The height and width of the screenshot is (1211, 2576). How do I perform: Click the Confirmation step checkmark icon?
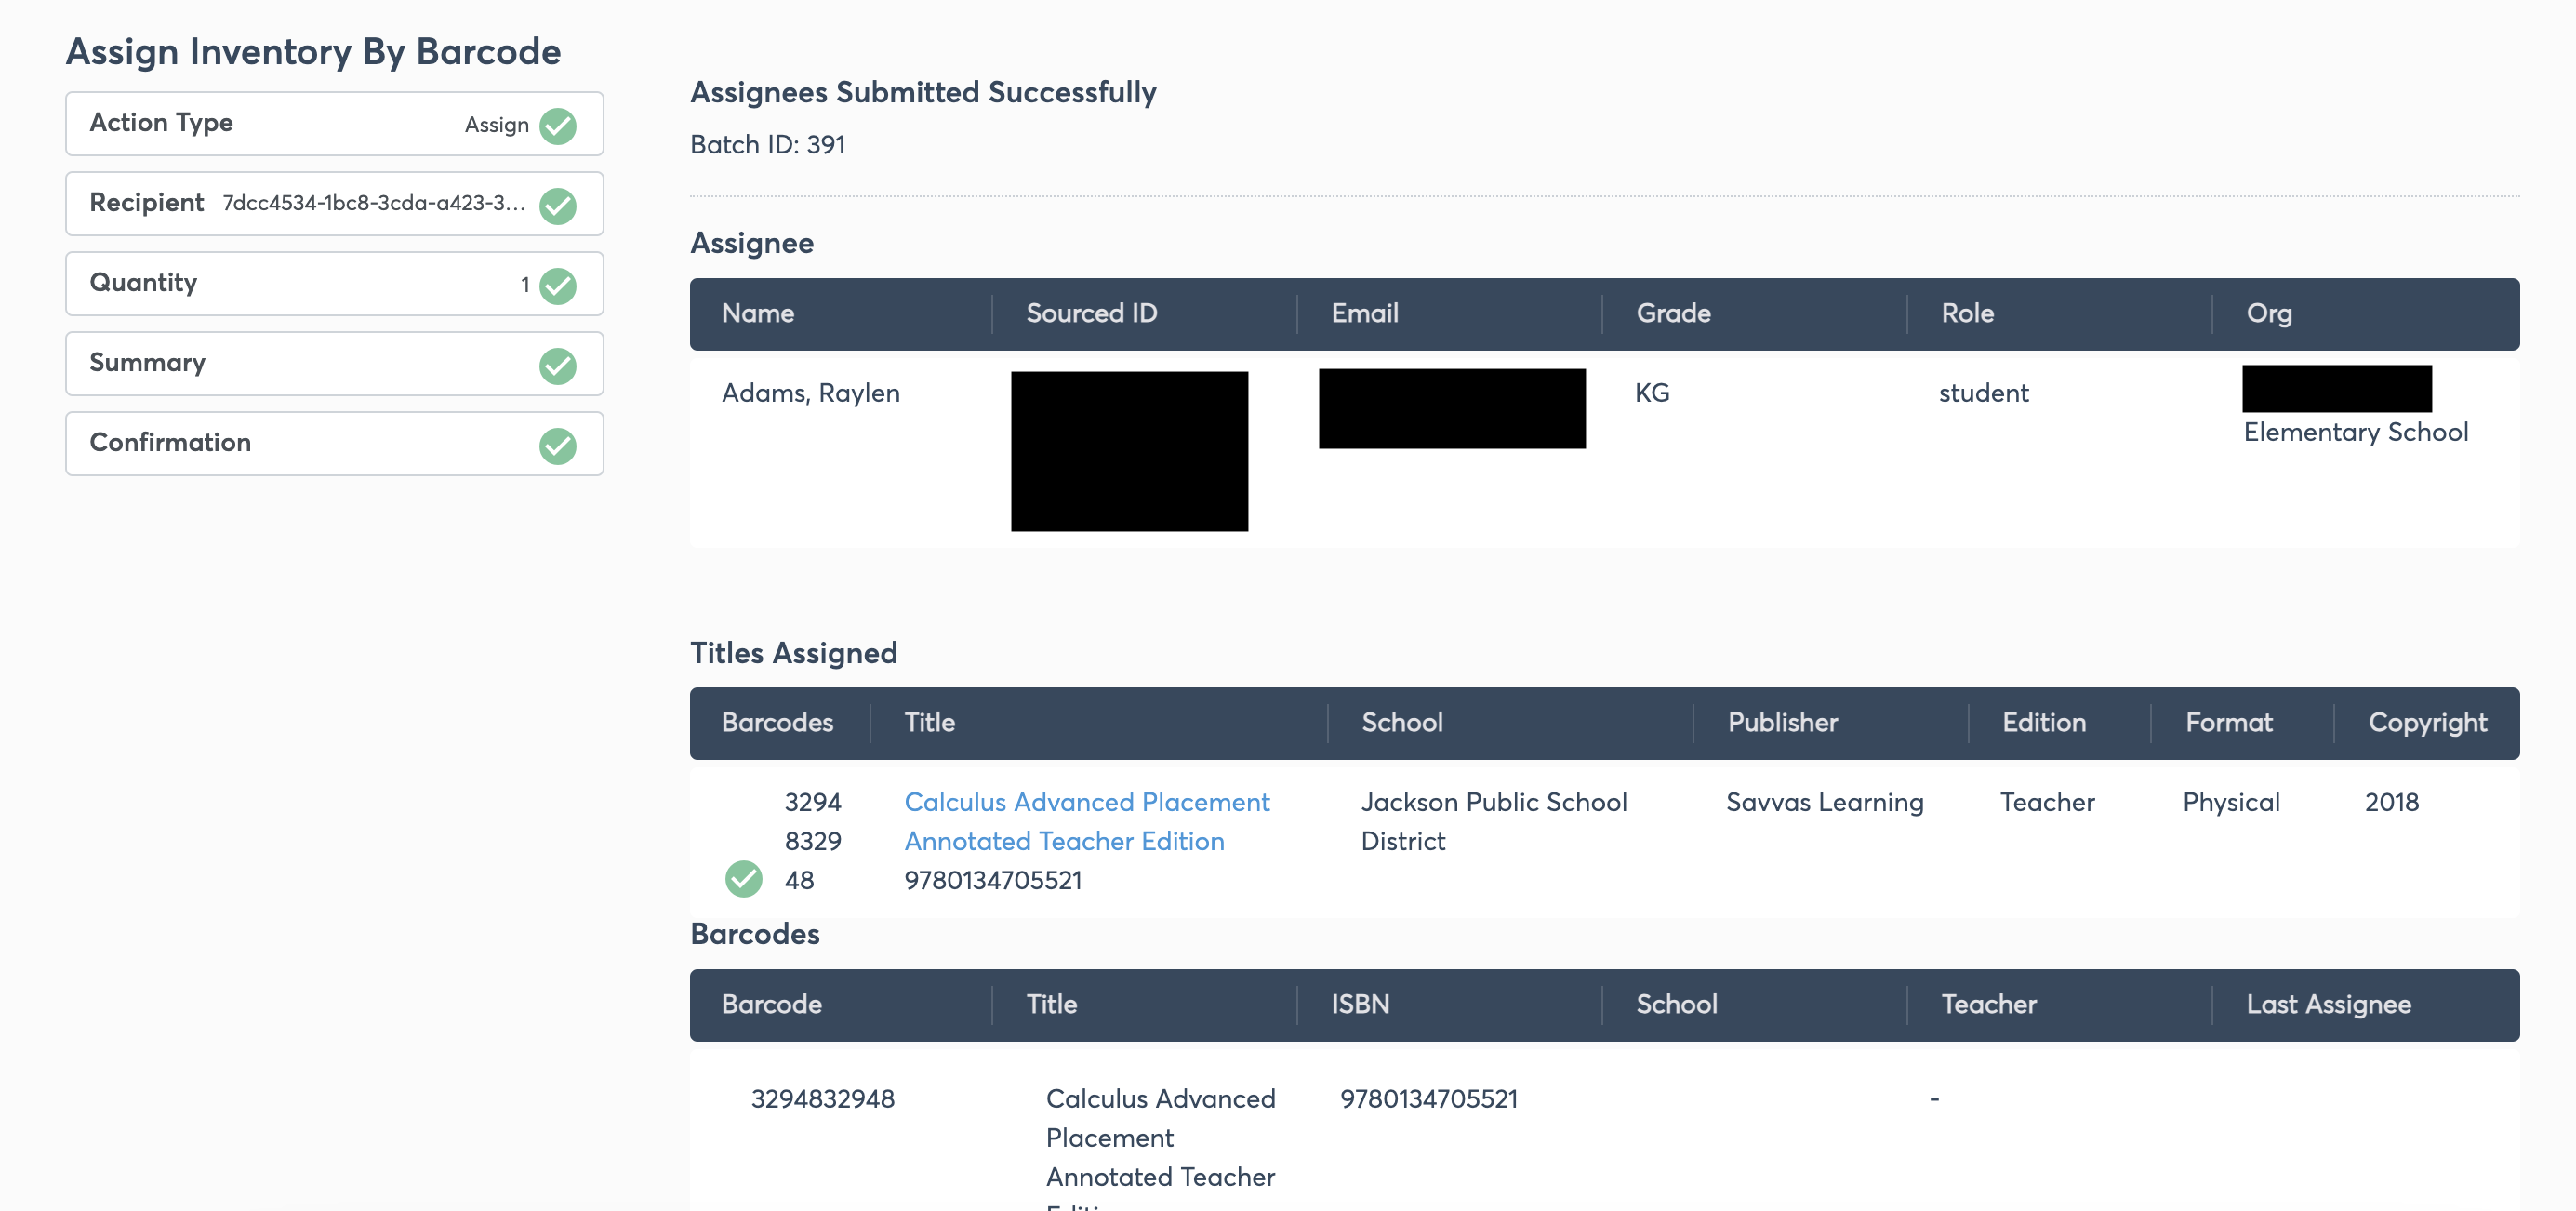pos(558,445)
